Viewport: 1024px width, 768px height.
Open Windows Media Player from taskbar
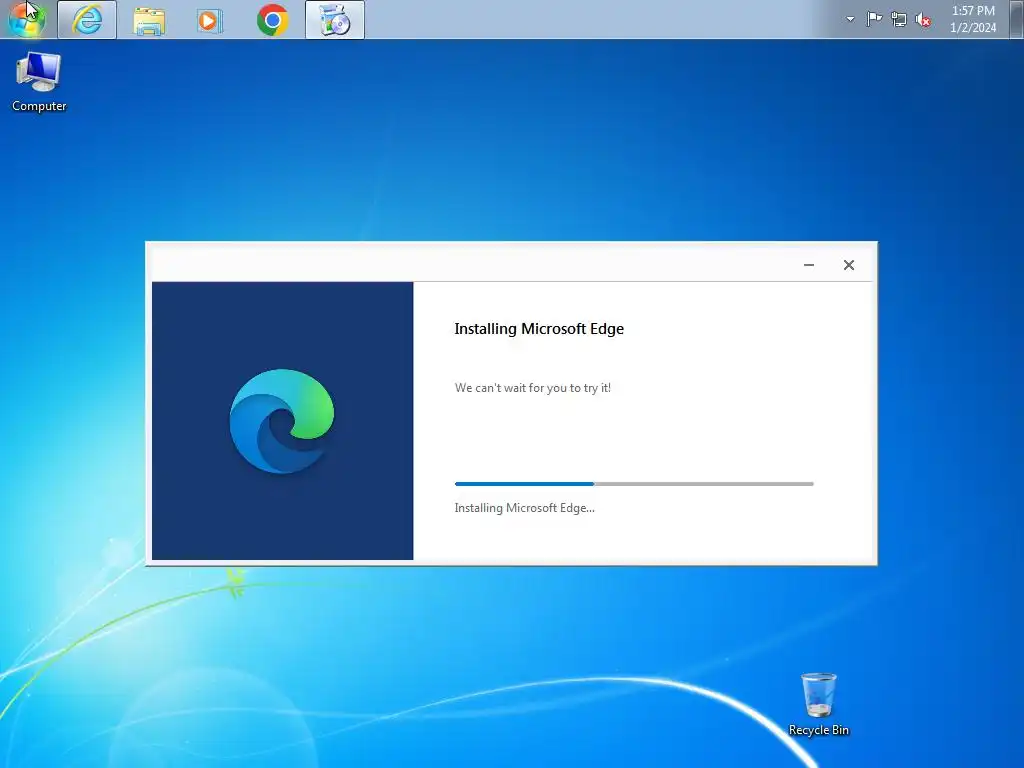[x=210, y=20]
